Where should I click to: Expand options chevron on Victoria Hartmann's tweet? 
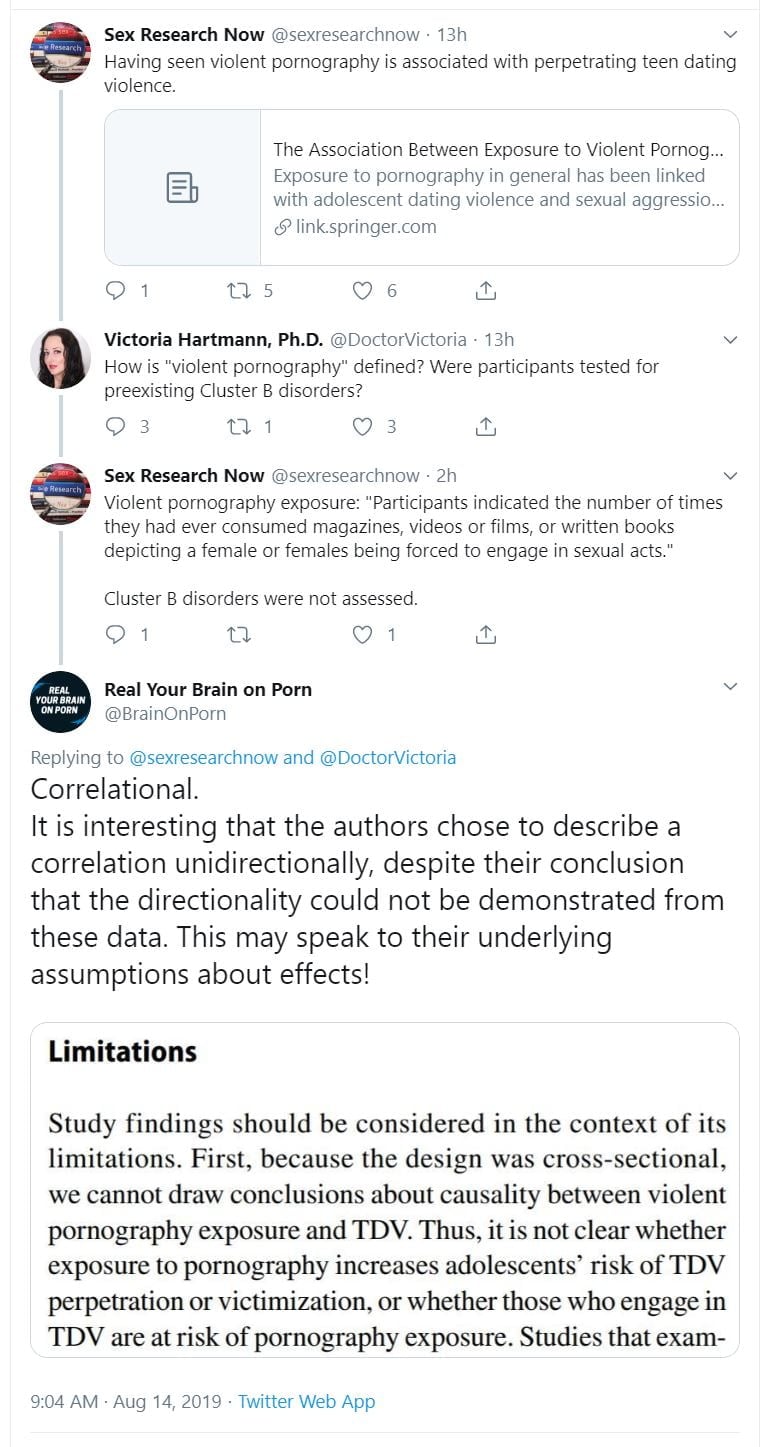[x=730, y=340]
